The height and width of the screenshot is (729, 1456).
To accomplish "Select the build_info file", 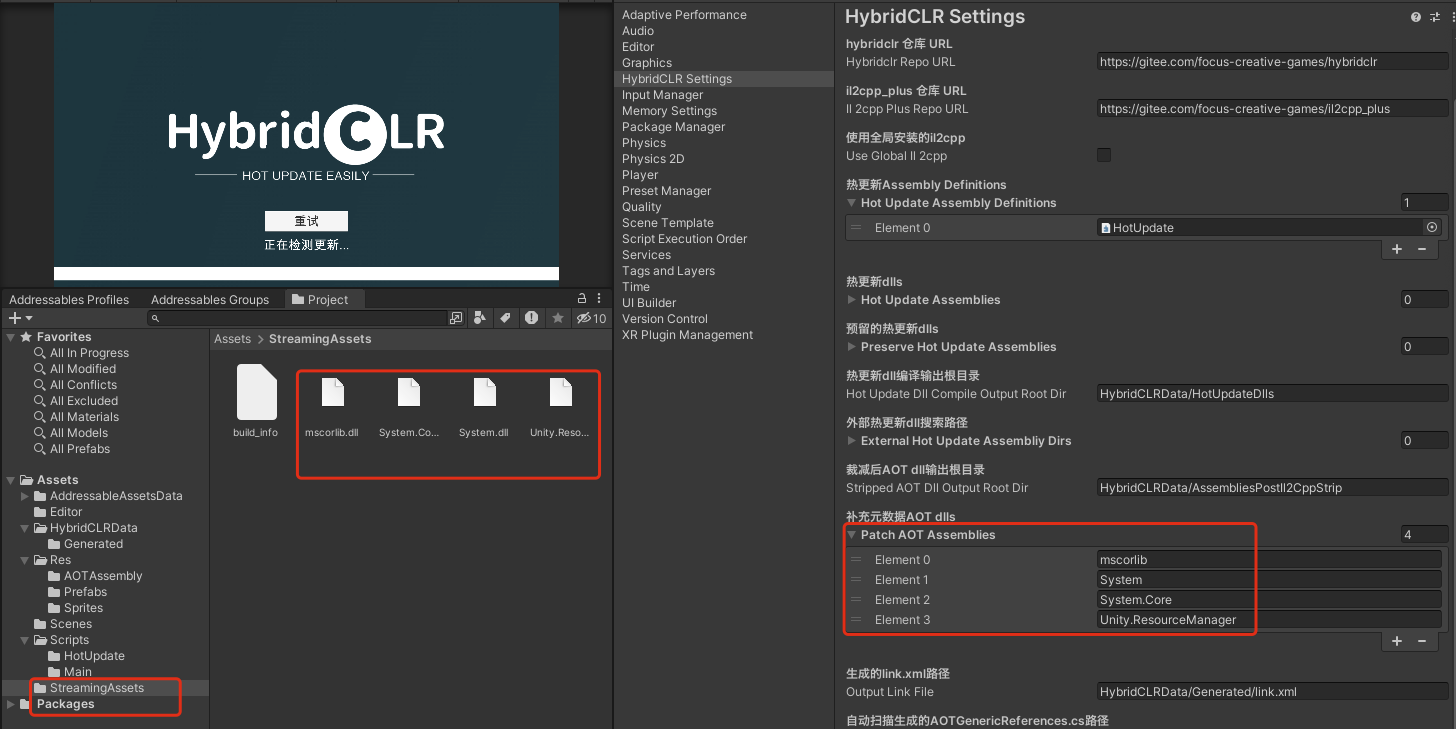I will pyautogui.click(x=256, y=401).
